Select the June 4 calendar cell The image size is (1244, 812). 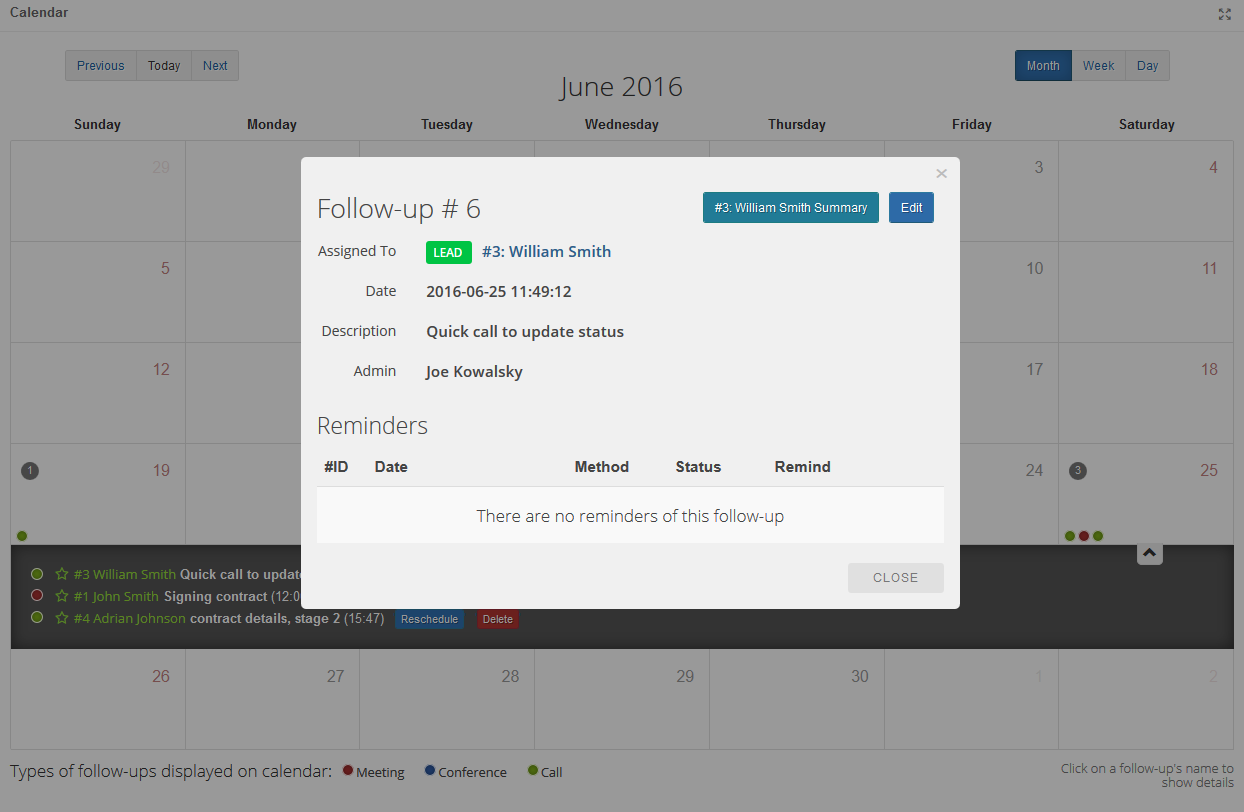[1146, 191]
